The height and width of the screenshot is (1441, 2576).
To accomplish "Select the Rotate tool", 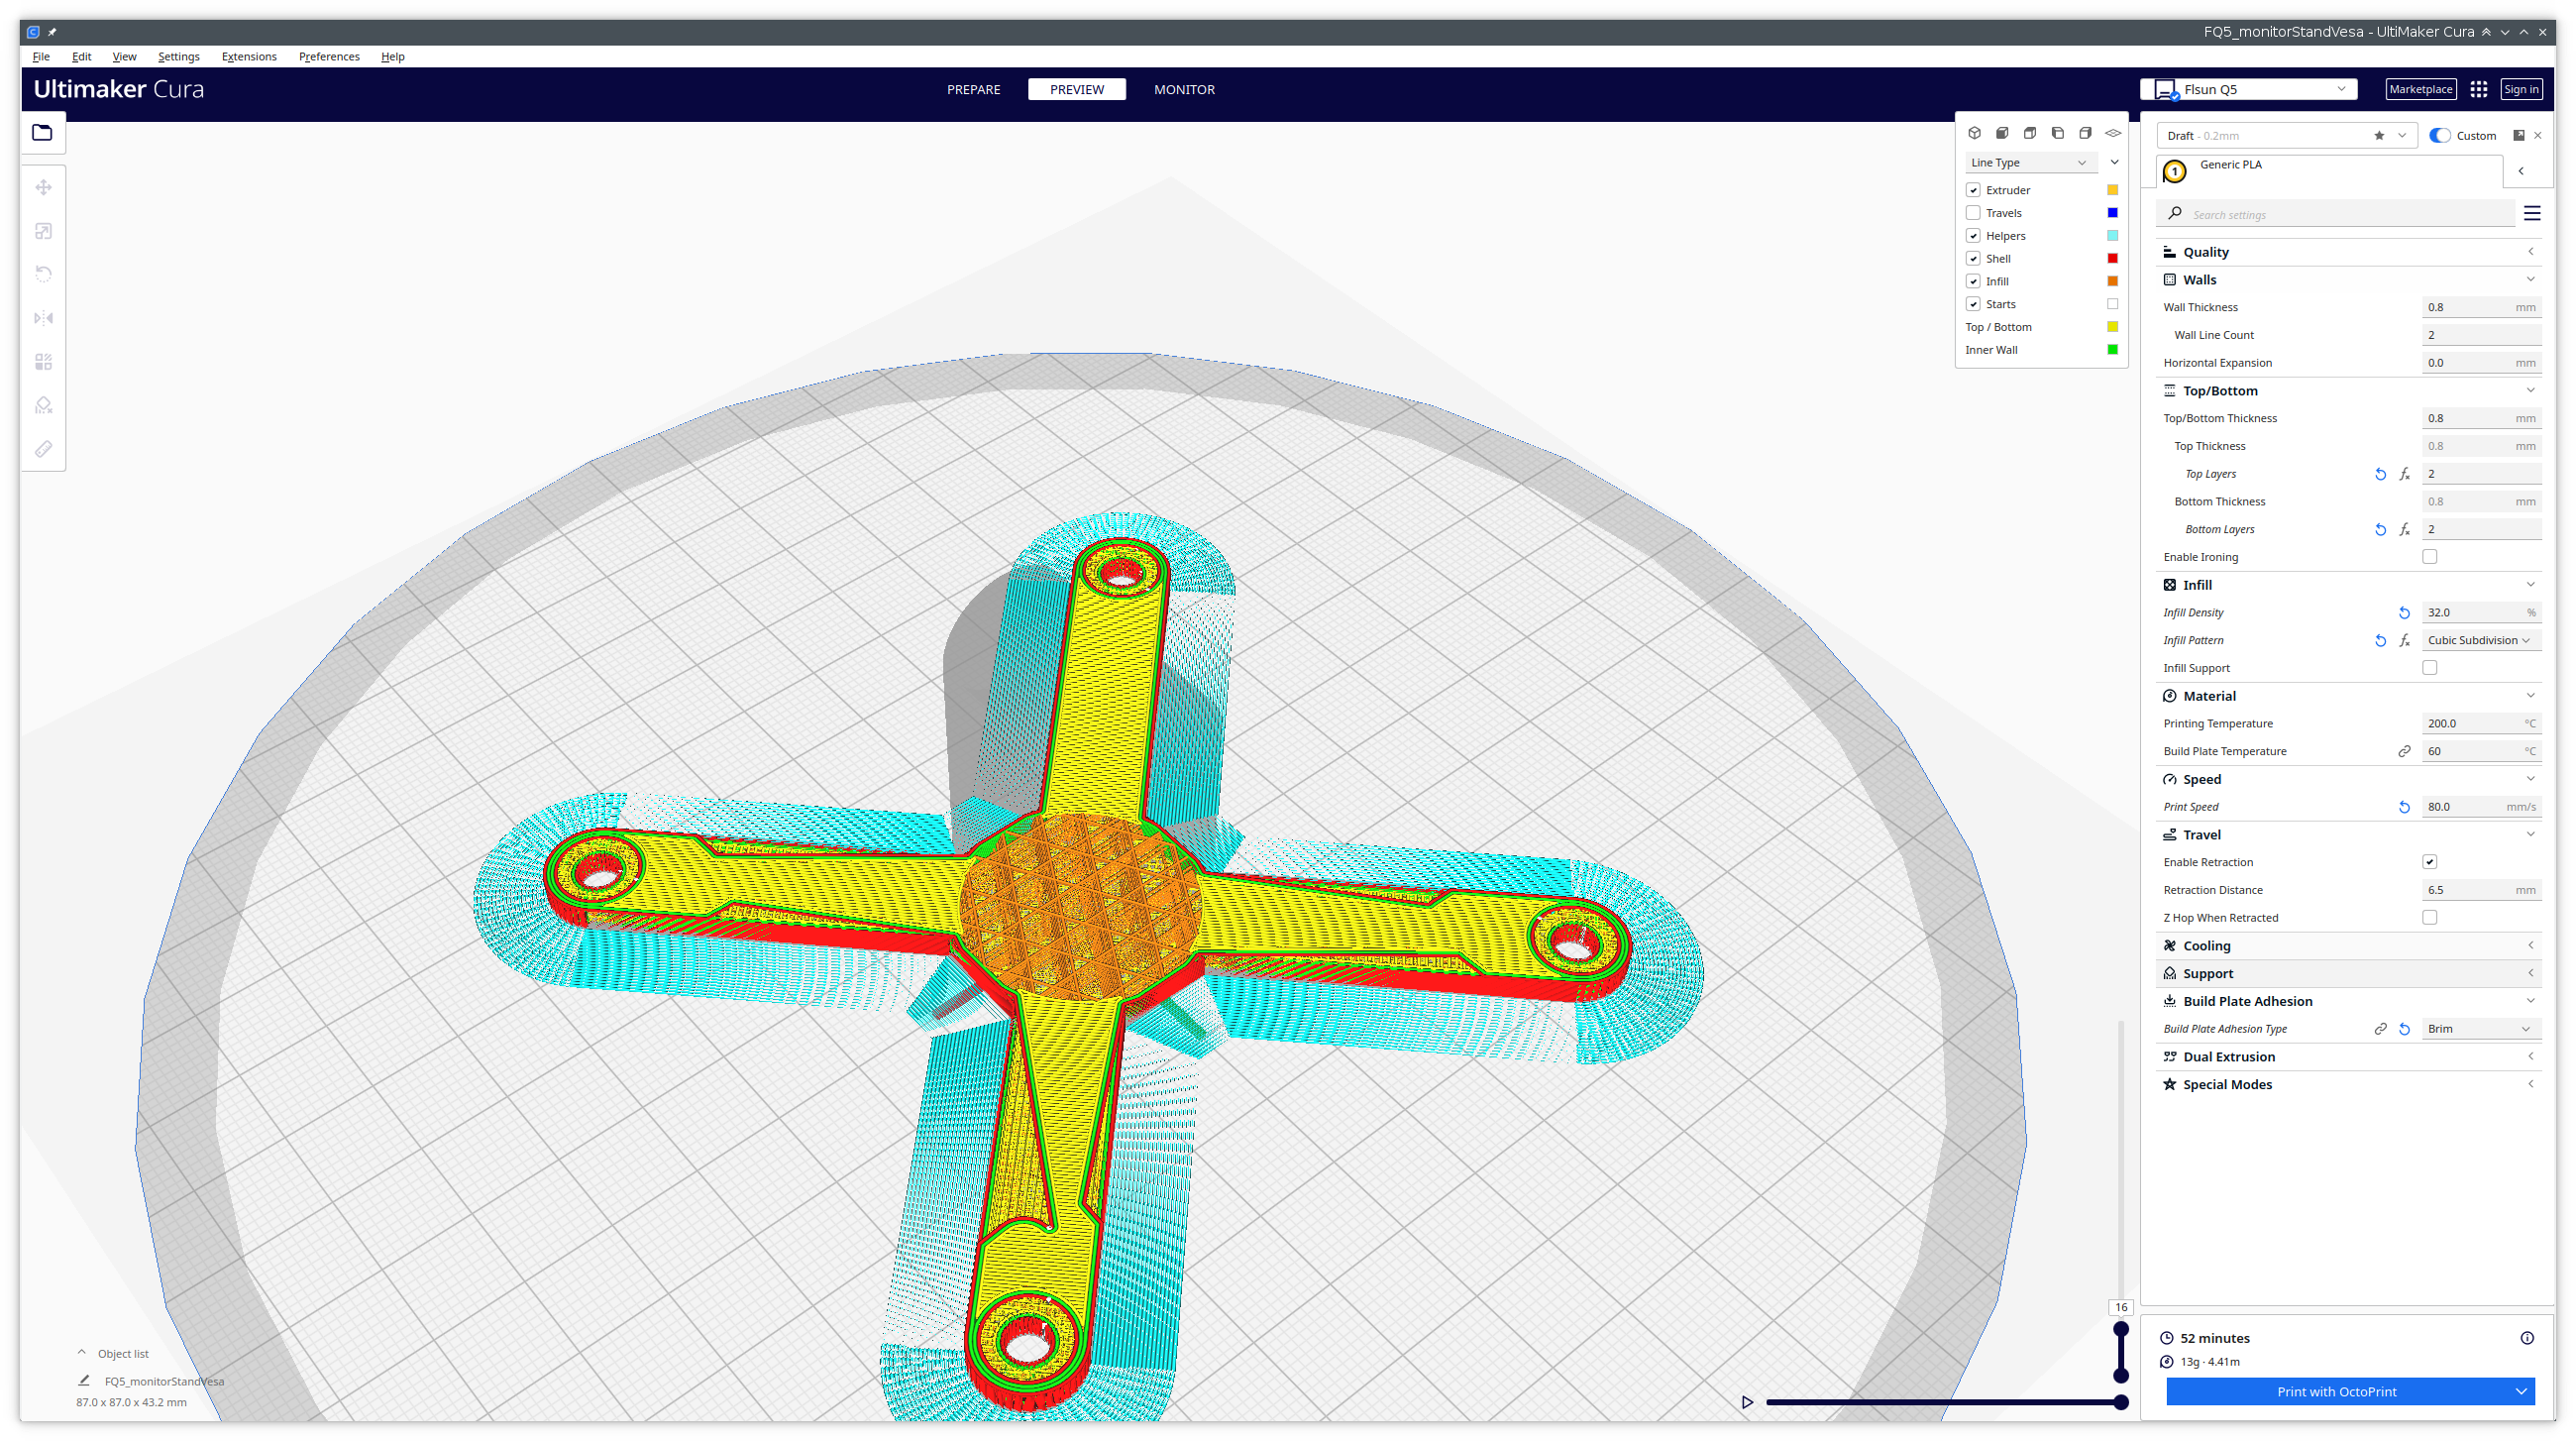I will [x=43, y=275].
